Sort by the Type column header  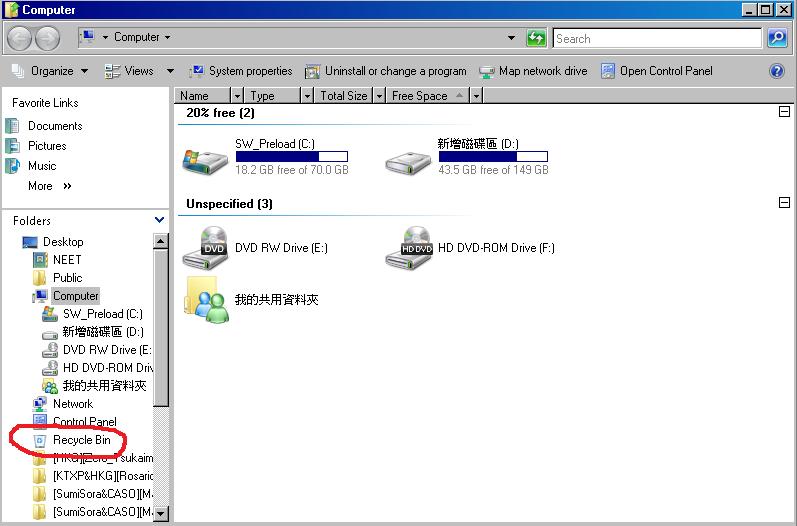point(273,96)
